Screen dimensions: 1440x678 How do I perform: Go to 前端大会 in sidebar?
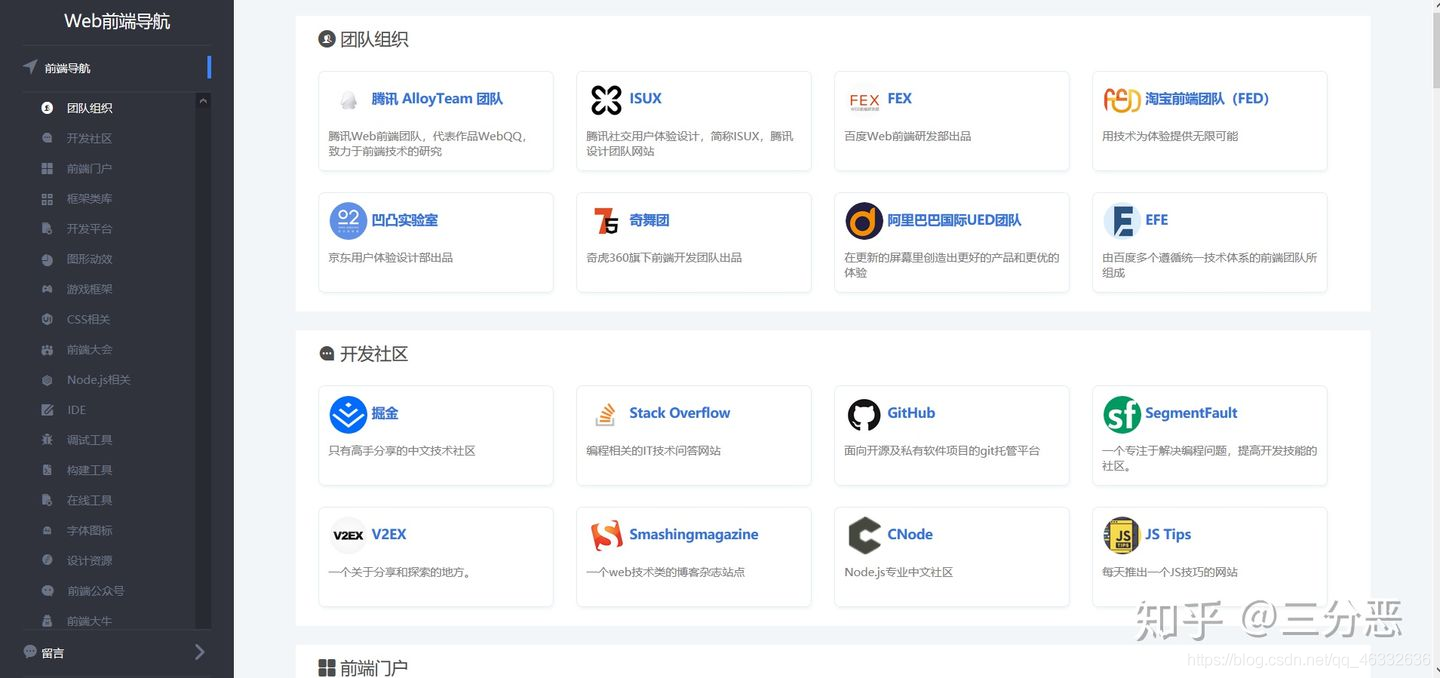[x=89, y=349]
